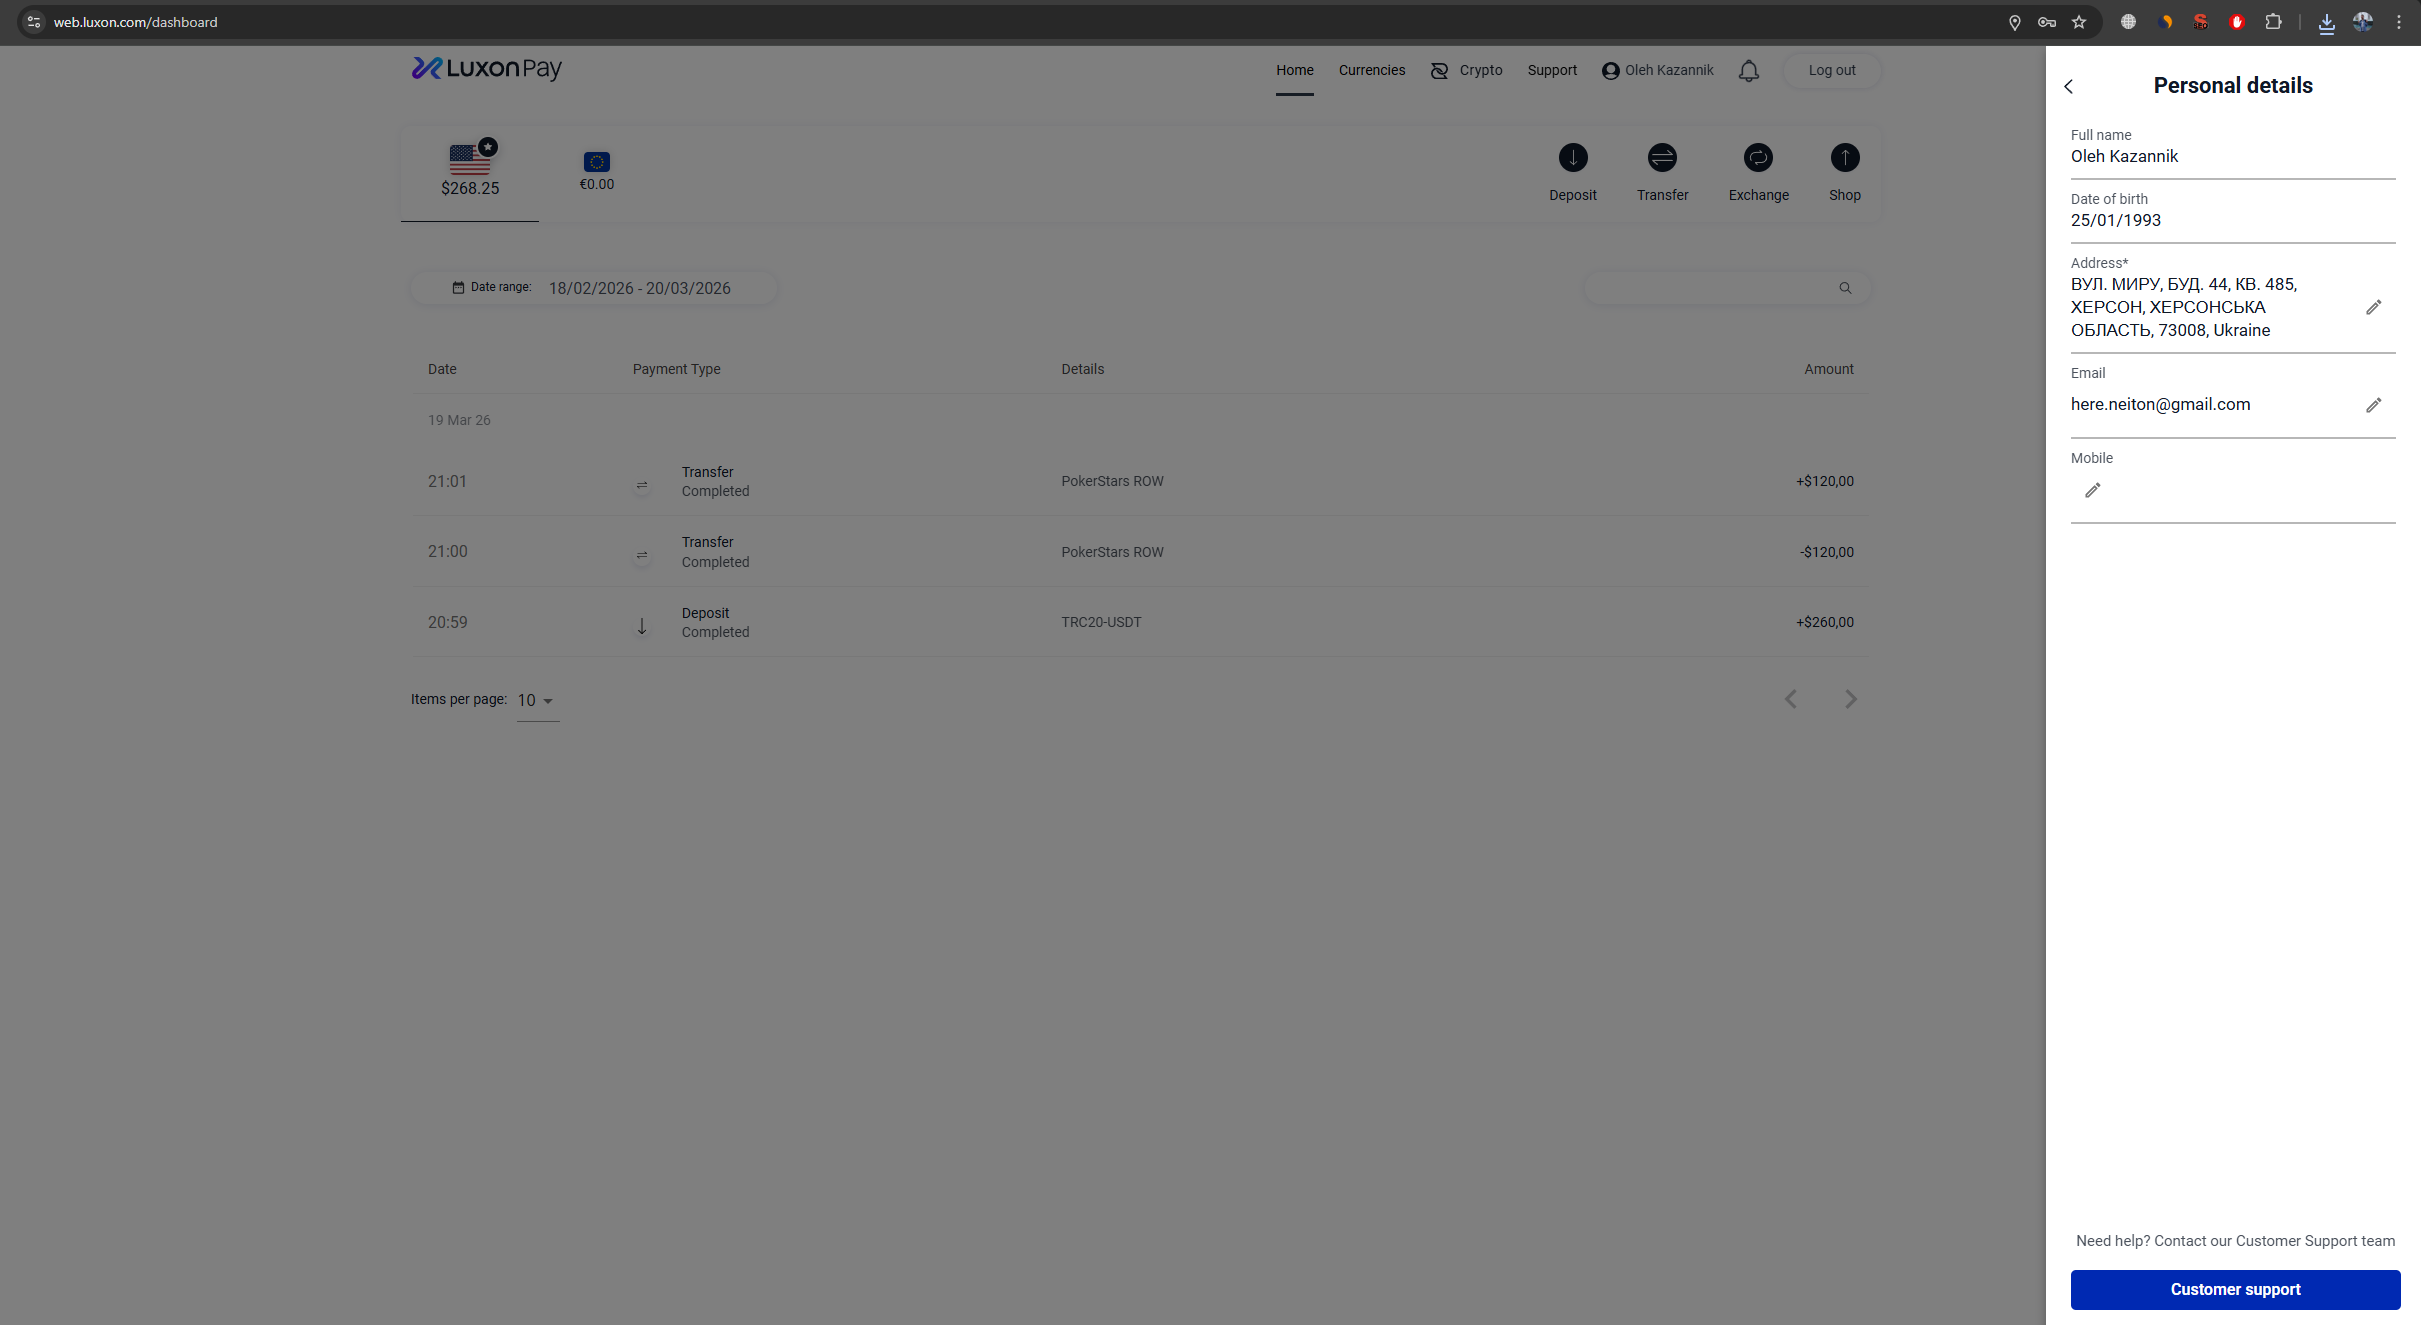The image size is (2421, 1325).
Task: Edit mobile number with pencil icon
Action: [x=2092, y=490]
